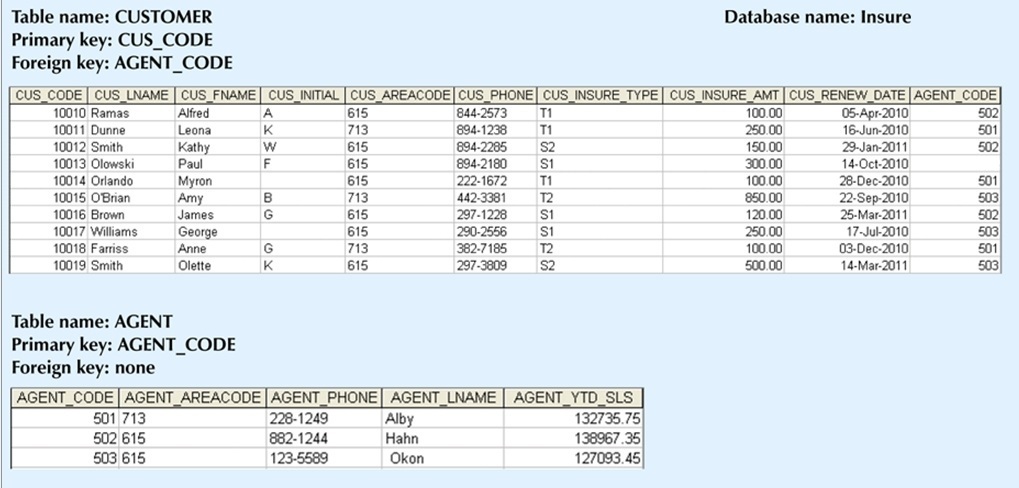1019x488 pixels.
Task: Click the first name Olette cell
Action: point(218,265)
